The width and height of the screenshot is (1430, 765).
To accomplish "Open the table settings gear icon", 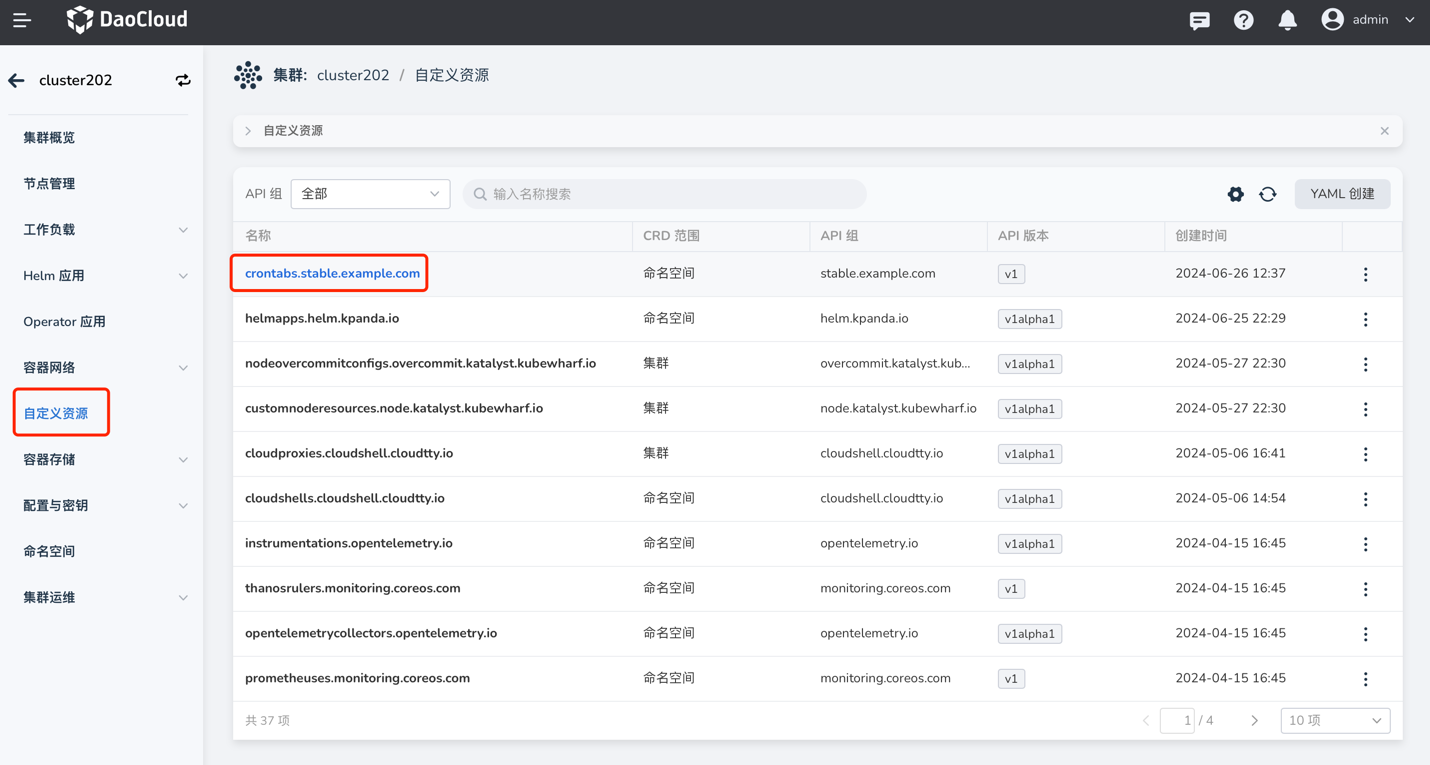I will [1235, 194].
